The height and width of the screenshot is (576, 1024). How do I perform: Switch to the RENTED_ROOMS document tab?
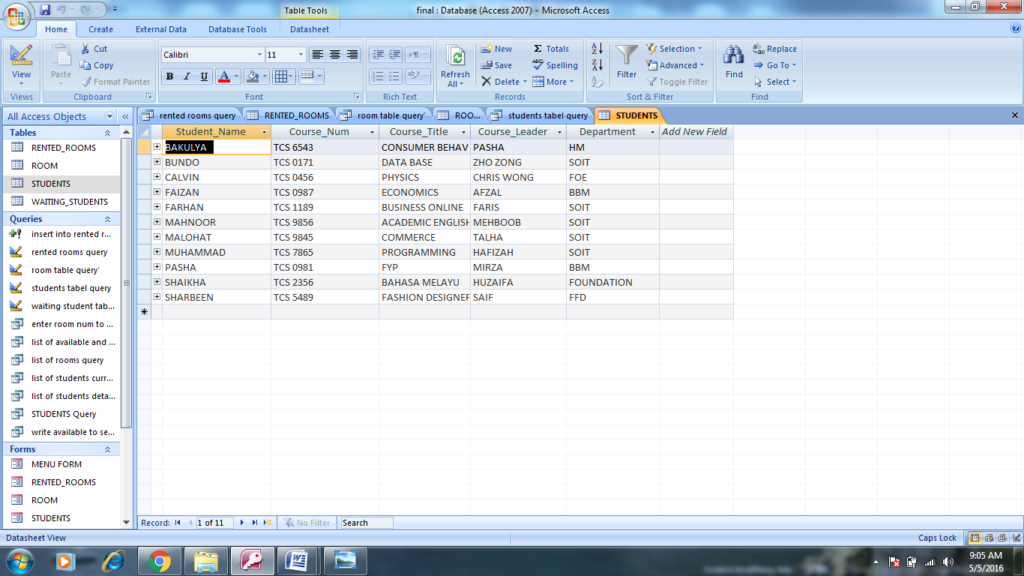click(289, 116)
